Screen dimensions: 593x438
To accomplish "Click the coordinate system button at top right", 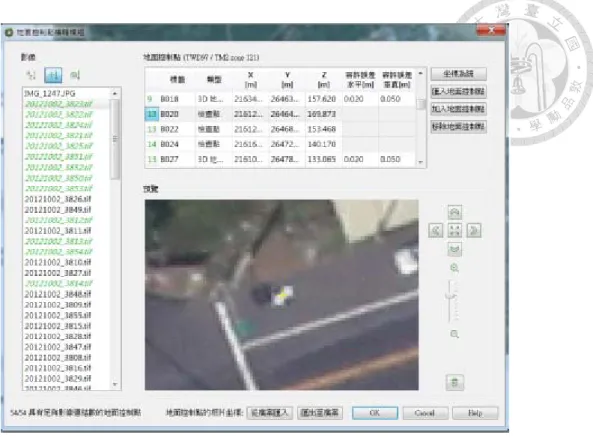I will pyautogui.click(x=458, y=73).
